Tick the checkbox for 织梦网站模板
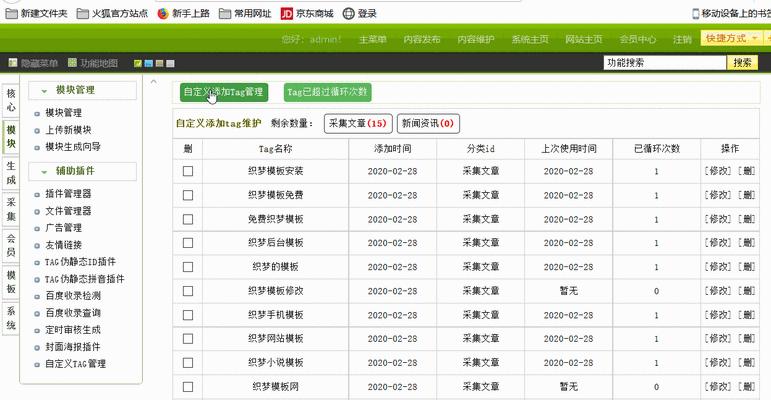 tap(188, 339)
